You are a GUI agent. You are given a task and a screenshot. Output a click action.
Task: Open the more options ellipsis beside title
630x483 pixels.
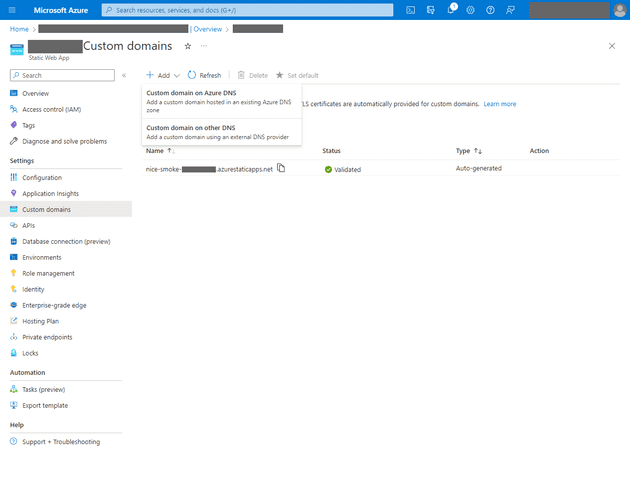tap(204, 46)
